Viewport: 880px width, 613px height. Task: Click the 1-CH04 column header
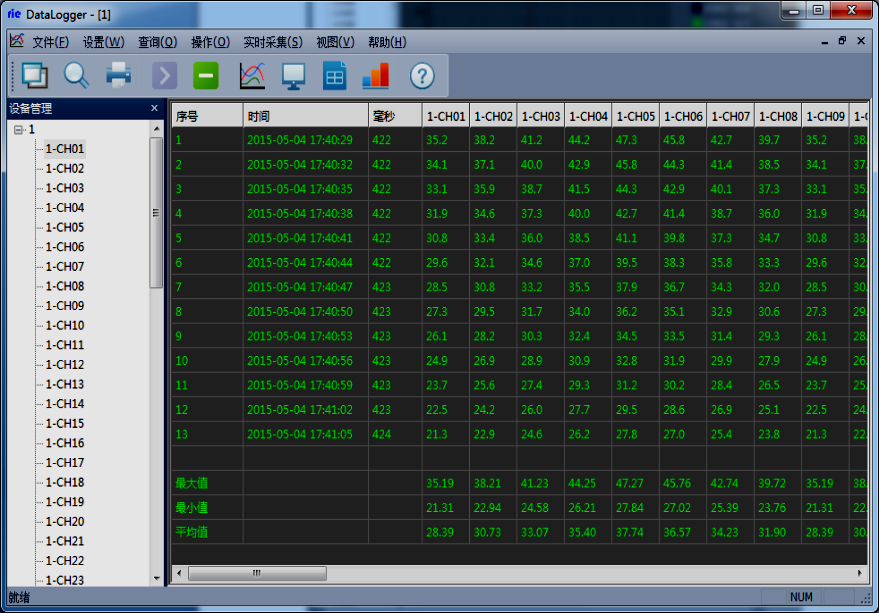tap(588, 116)
